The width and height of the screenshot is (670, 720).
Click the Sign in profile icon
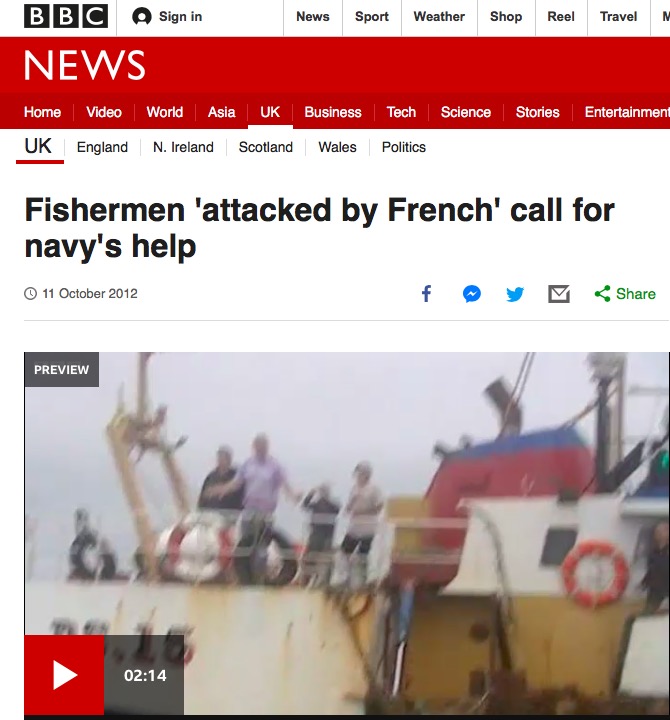(141, 17)
